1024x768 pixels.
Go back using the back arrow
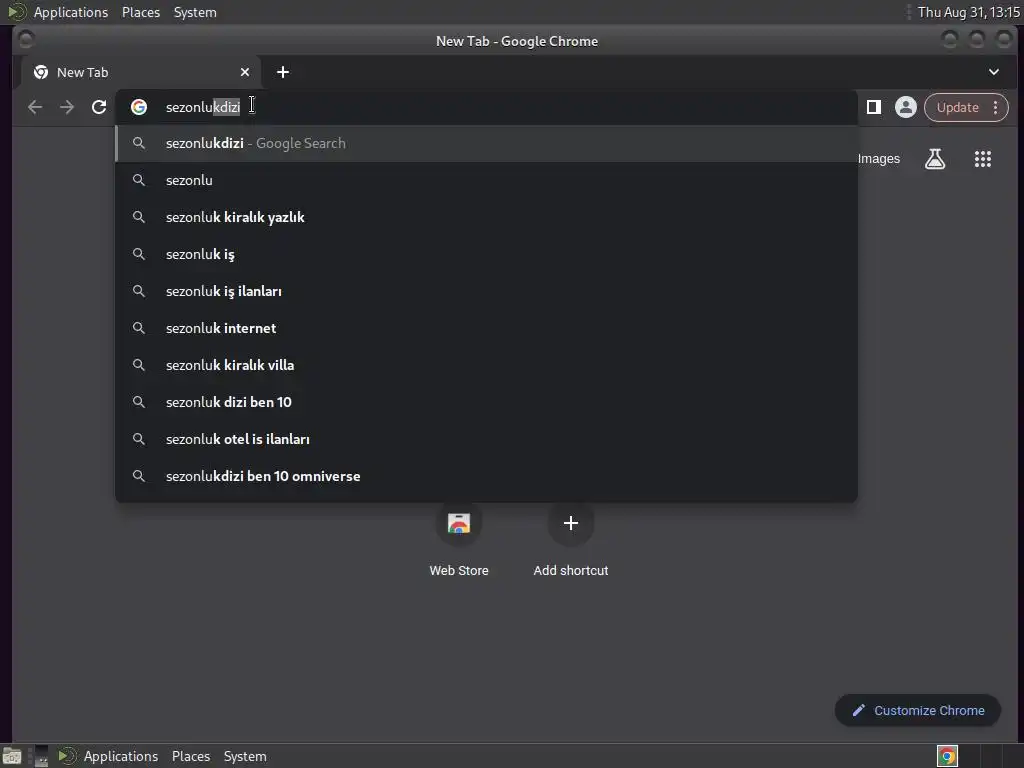click(35, 107)
